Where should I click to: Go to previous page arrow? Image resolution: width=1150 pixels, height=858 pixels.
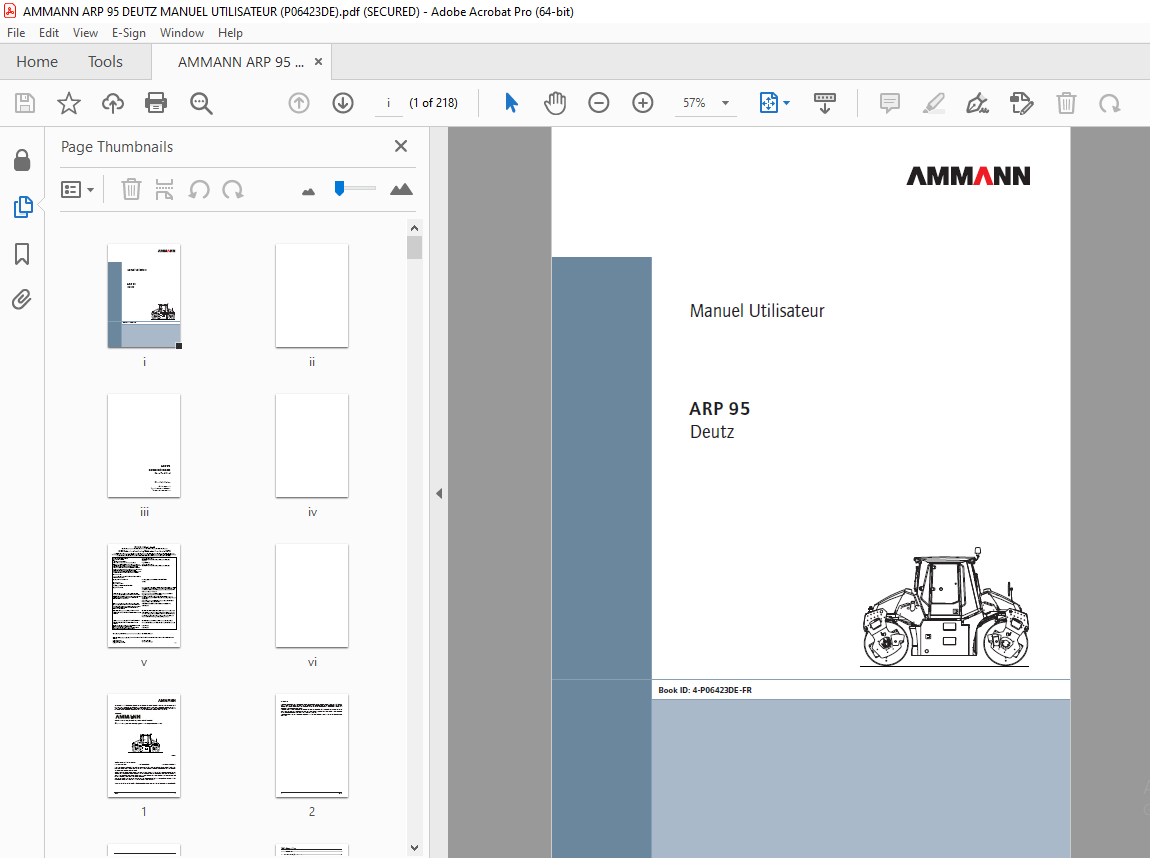point(299,103)
